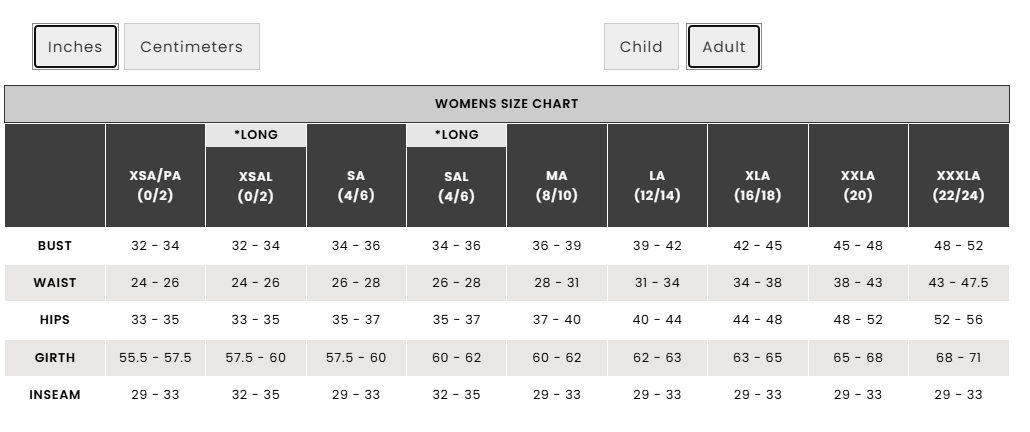The image size is (1030, 432).
Task: Switch measurements to Centimeters
Action: [x=191, y=47]
